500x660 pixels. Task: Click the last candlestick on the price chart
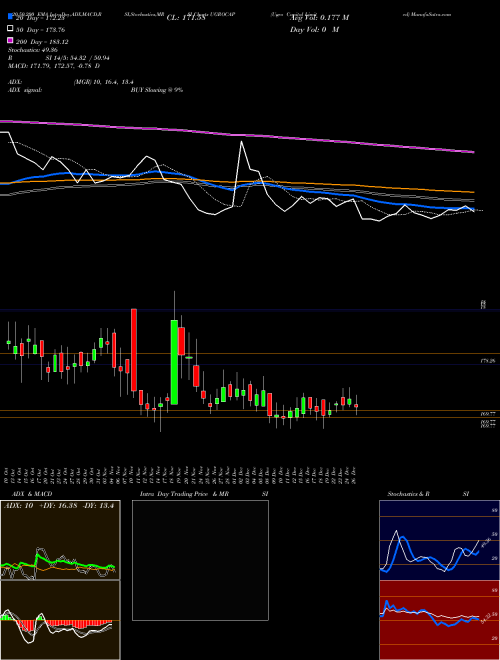point(356,406)
